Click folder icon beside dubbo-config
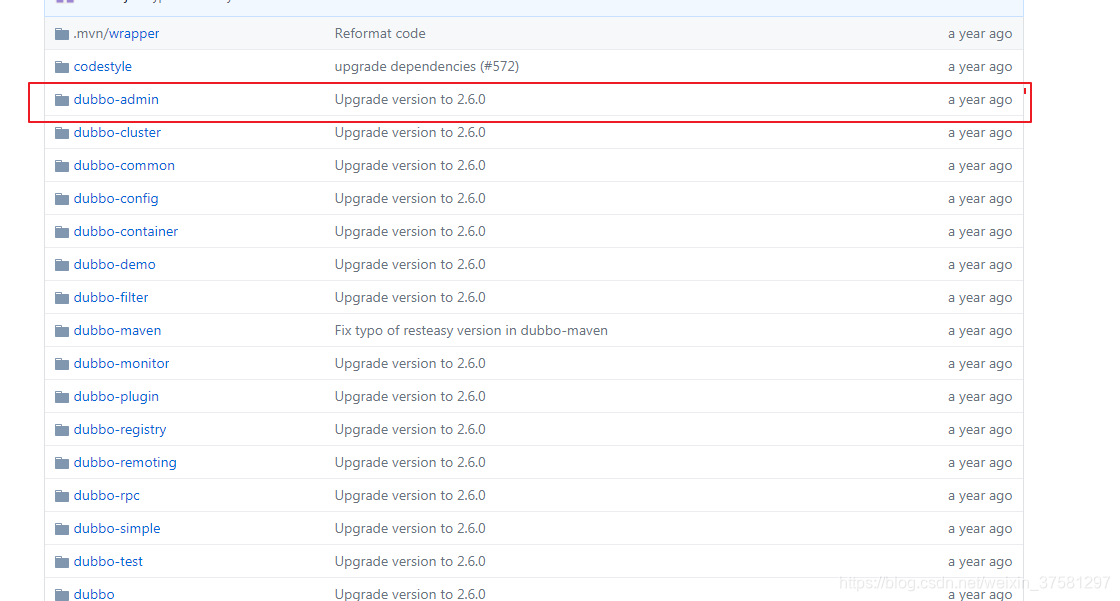Viewport: 1120px width, 601px height. click(62, 199)
